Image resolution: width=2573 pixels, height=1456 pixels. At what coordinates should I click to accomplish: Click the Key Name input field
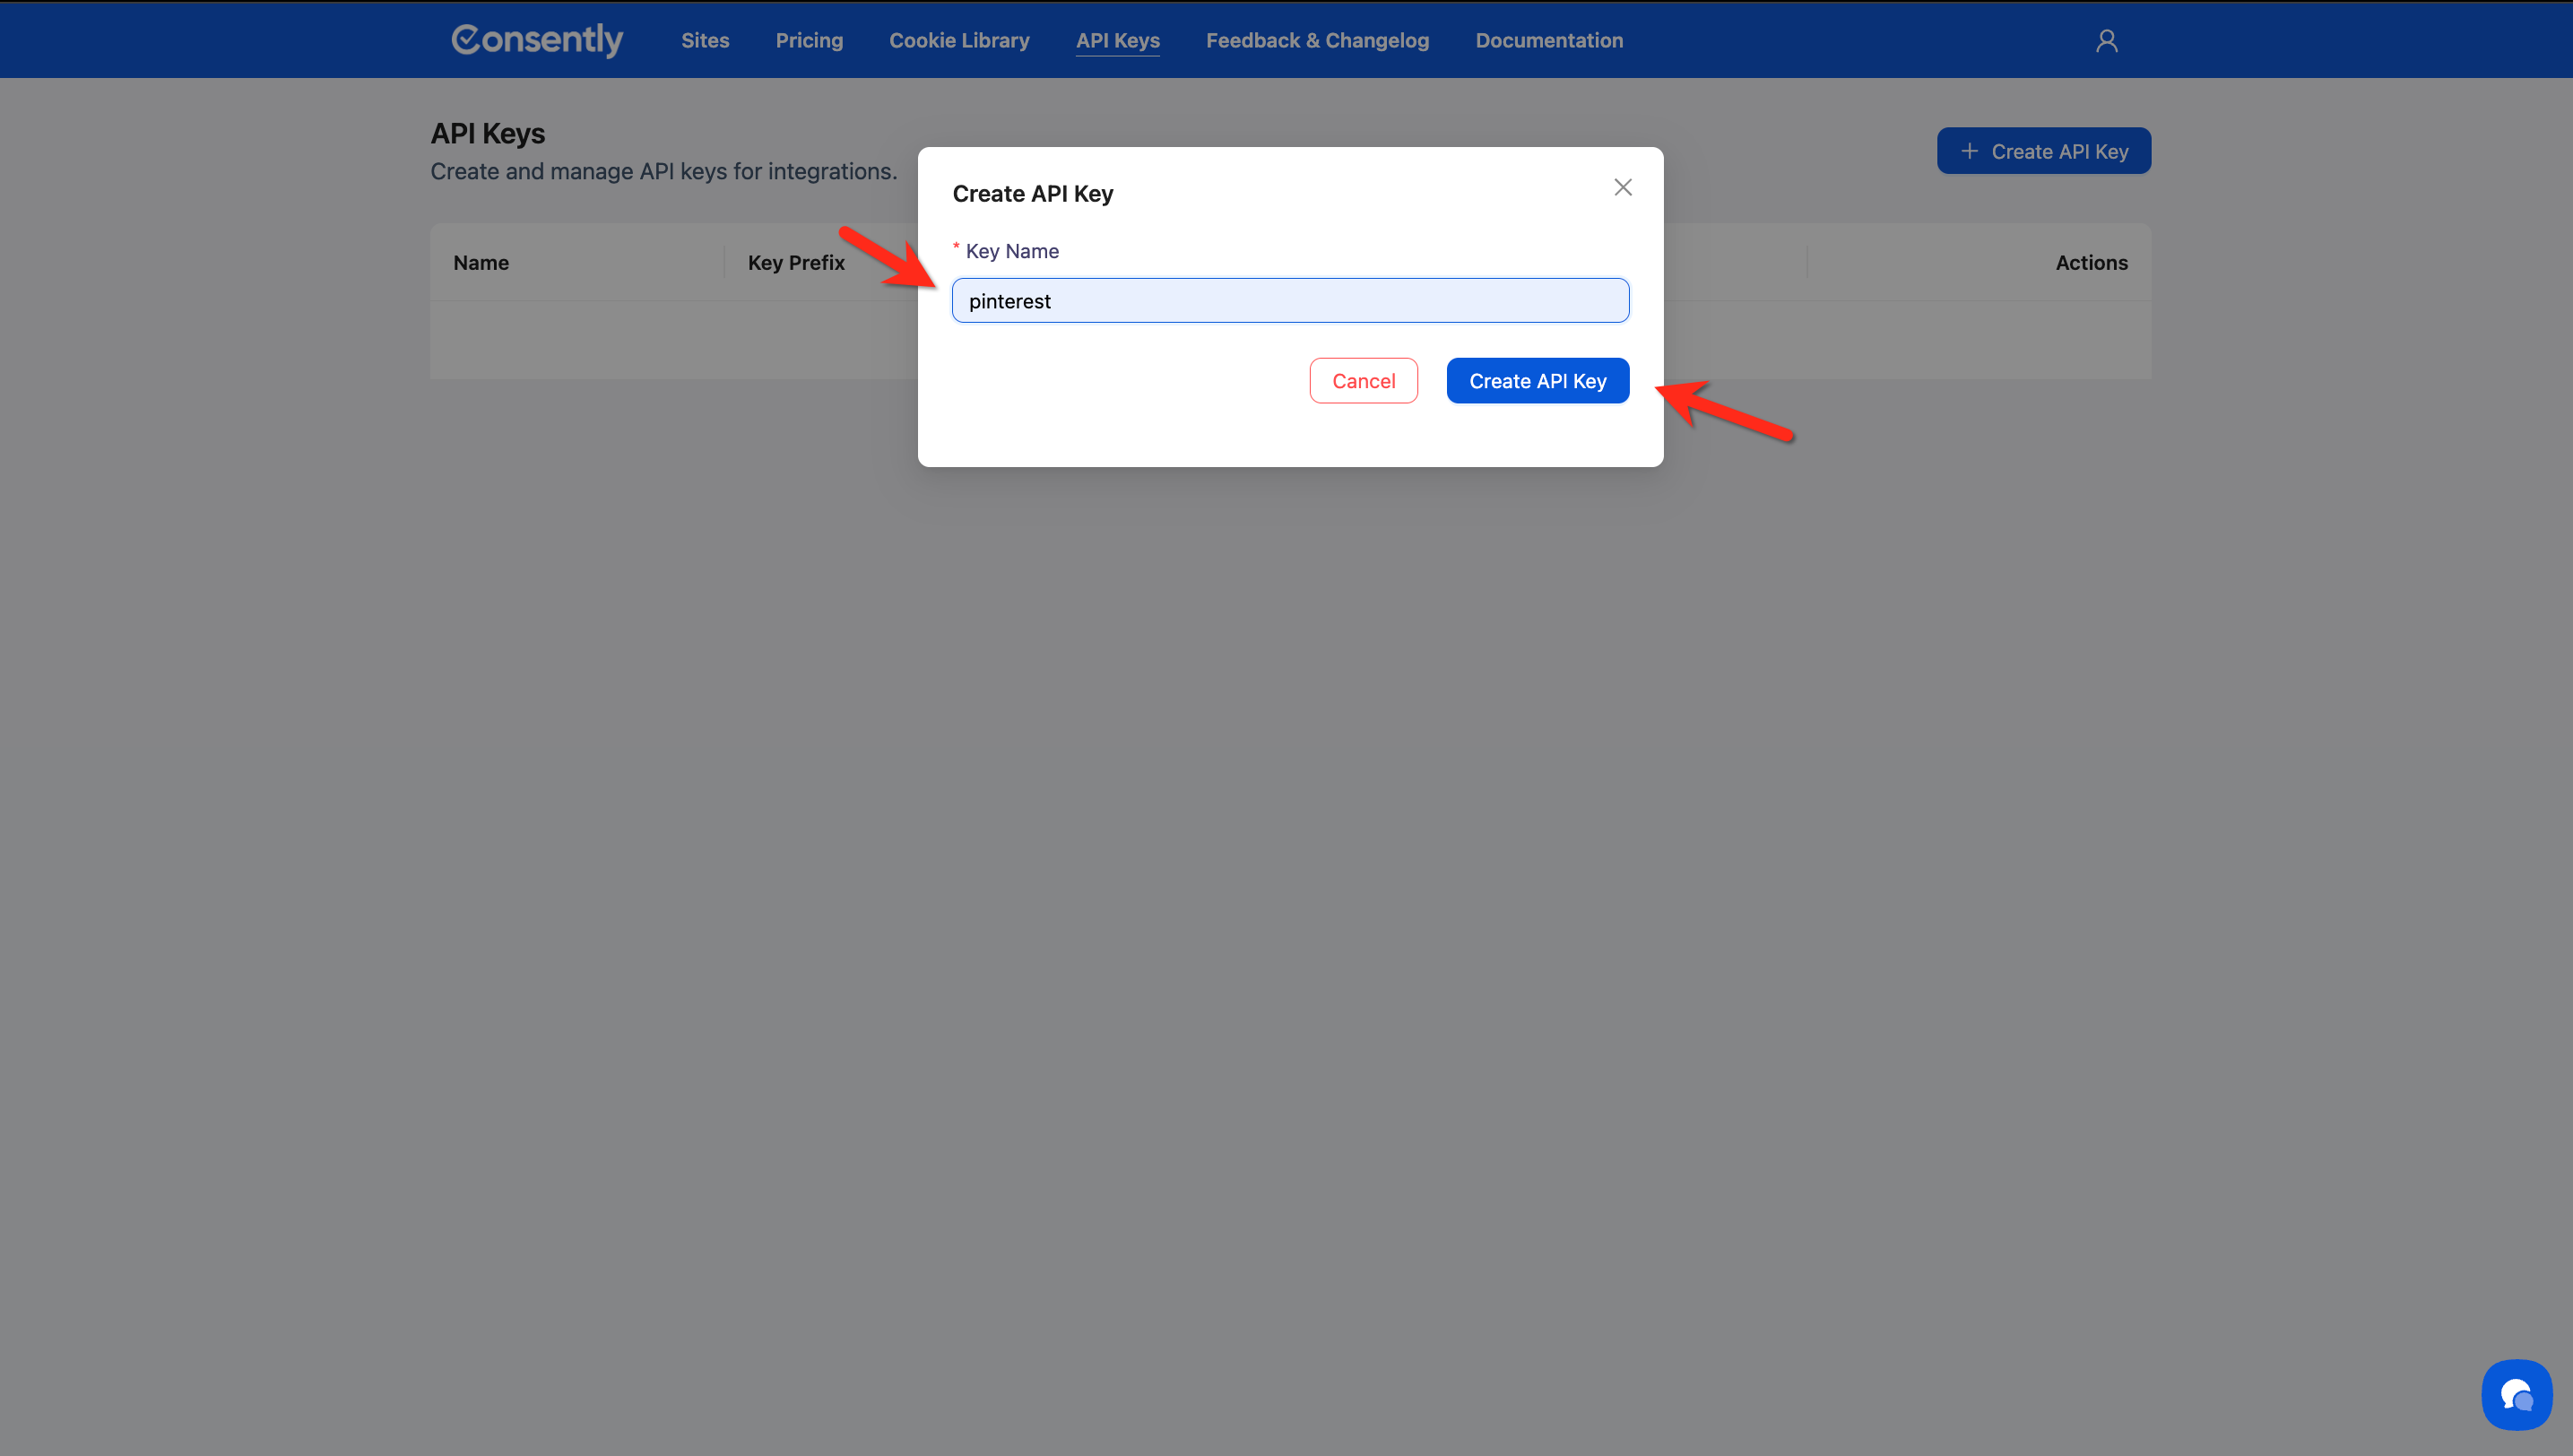1290,301
